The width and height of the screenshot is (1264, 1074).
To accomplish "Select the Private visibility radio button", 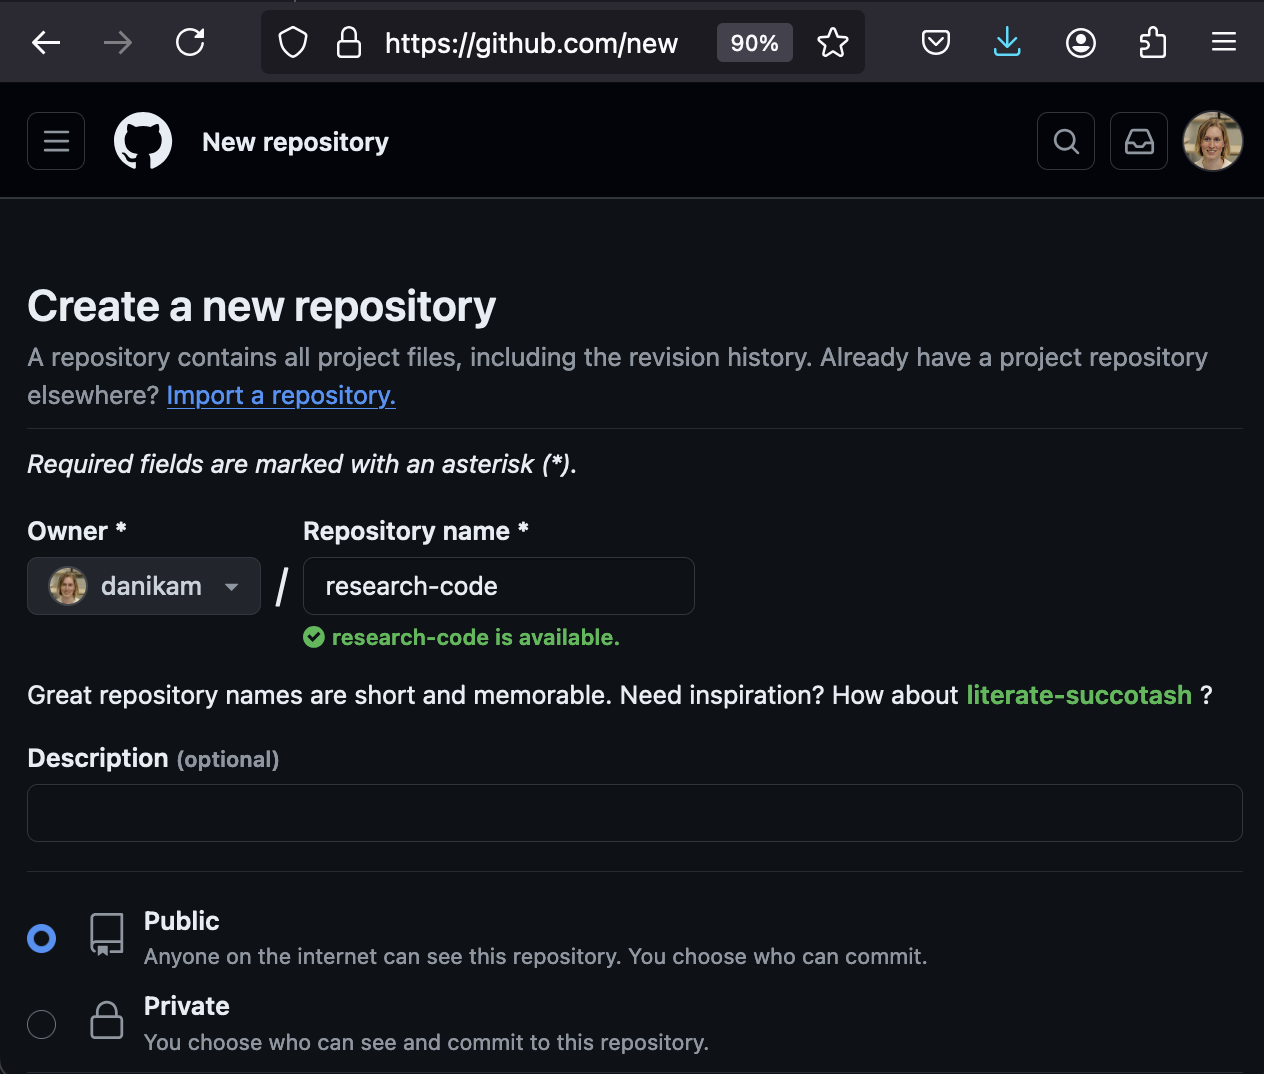I will [x=42, y=1024].
